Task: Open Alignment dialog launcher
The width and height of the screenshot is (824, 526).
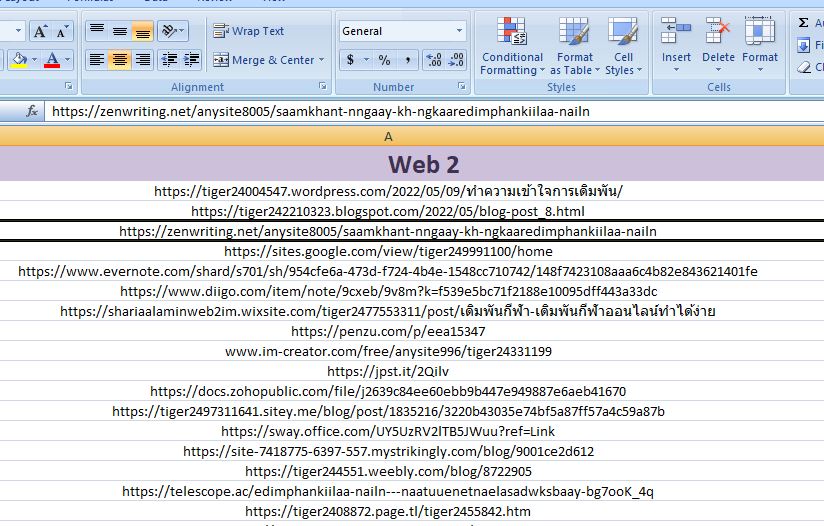Action: pos(323,86)
